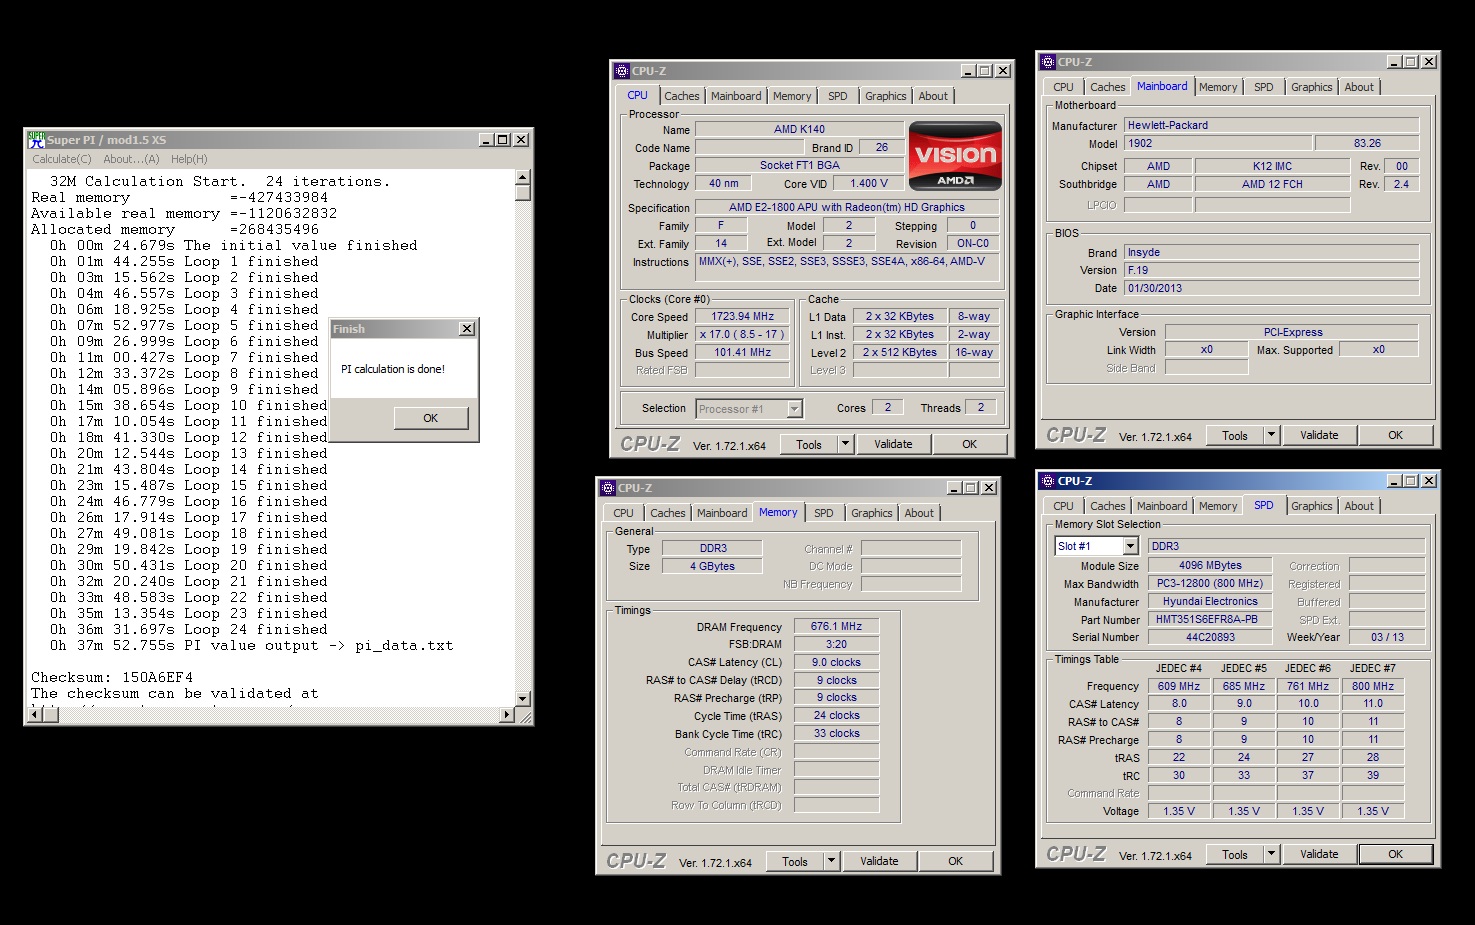1475x925 pixels.
Task: Open SPD tab in Mainboard window
Action: (1264, 87)
